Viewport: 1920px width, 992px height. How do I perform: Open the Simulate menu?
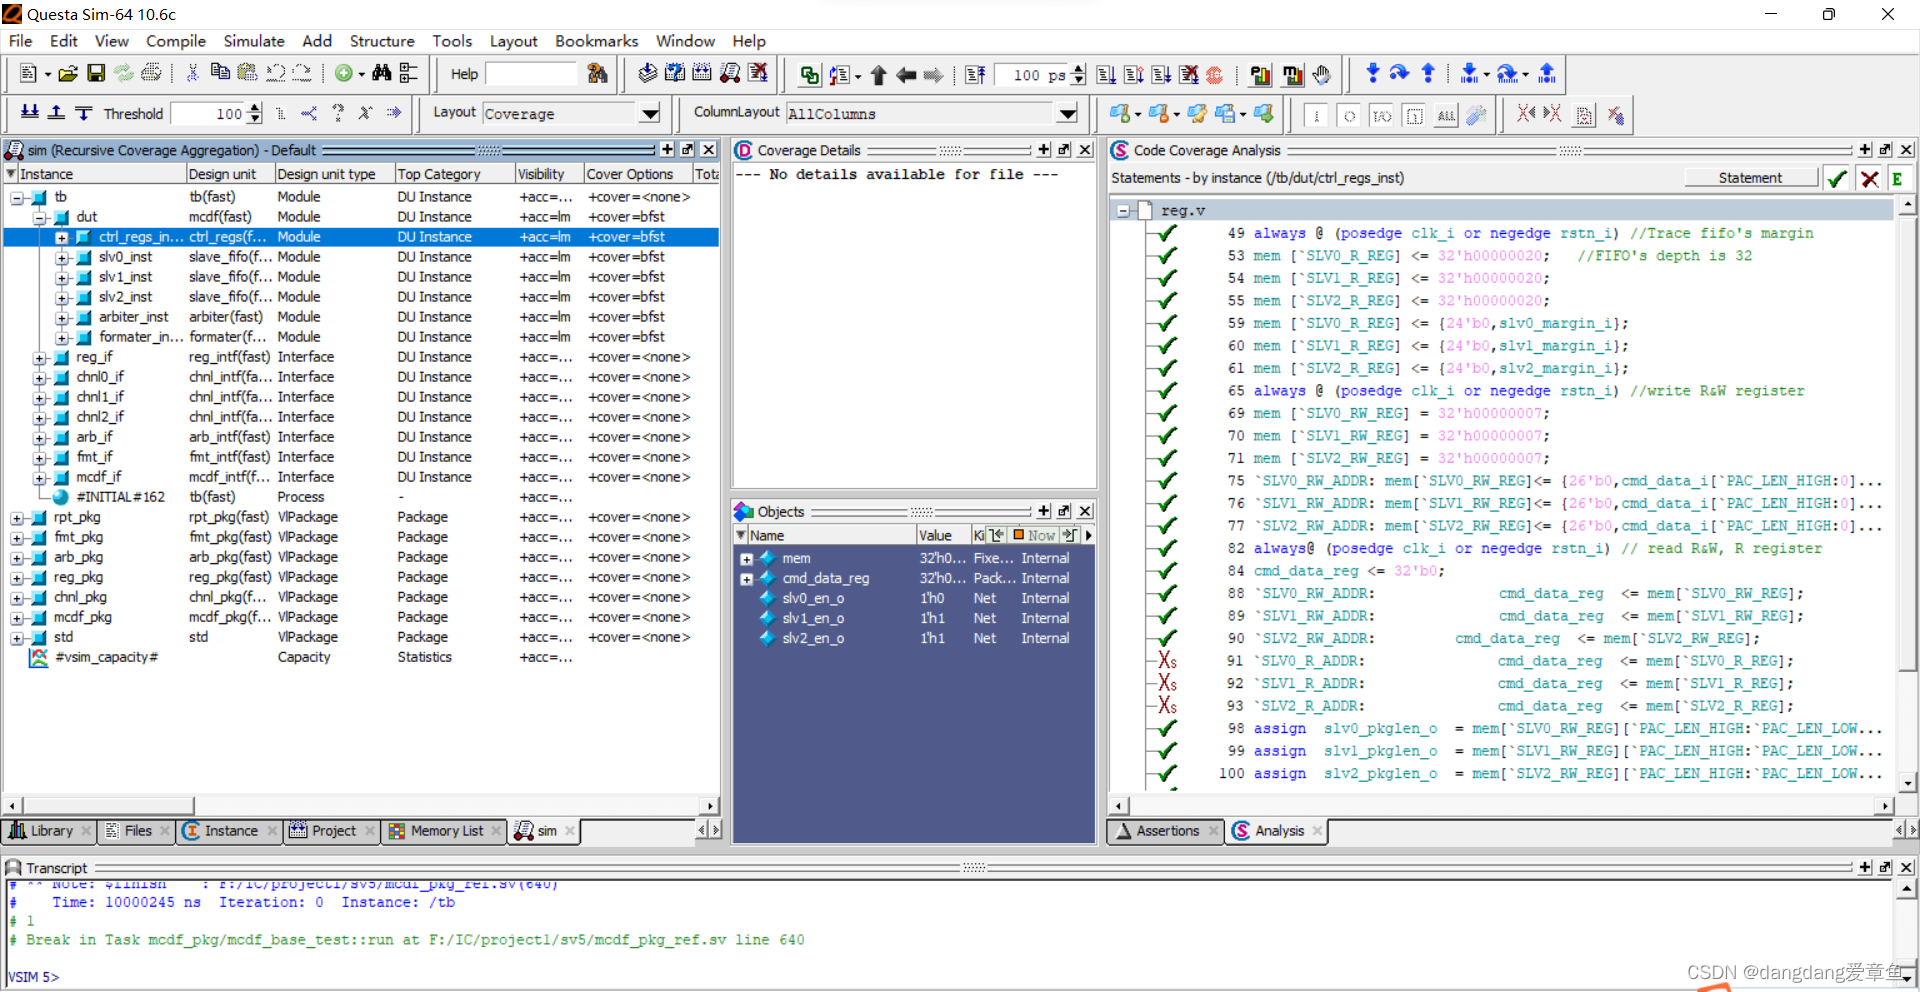pos(253,41)
